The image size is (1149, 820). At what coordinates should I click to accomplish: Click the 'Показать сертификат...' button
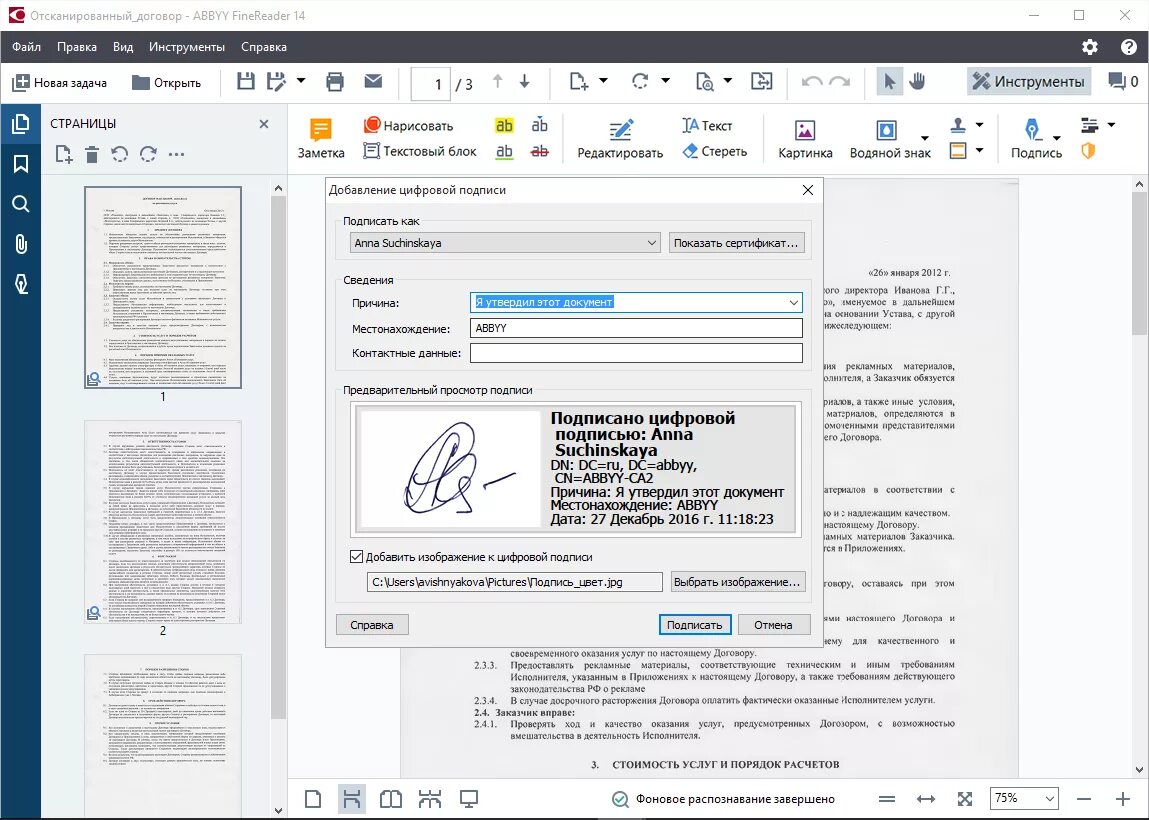736,243
